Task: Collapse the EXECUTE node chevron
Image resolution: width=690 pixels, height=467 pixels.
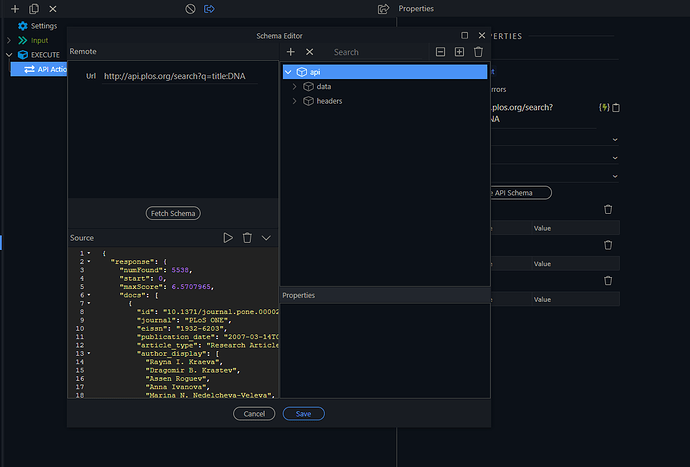Action: click(9, 55)
